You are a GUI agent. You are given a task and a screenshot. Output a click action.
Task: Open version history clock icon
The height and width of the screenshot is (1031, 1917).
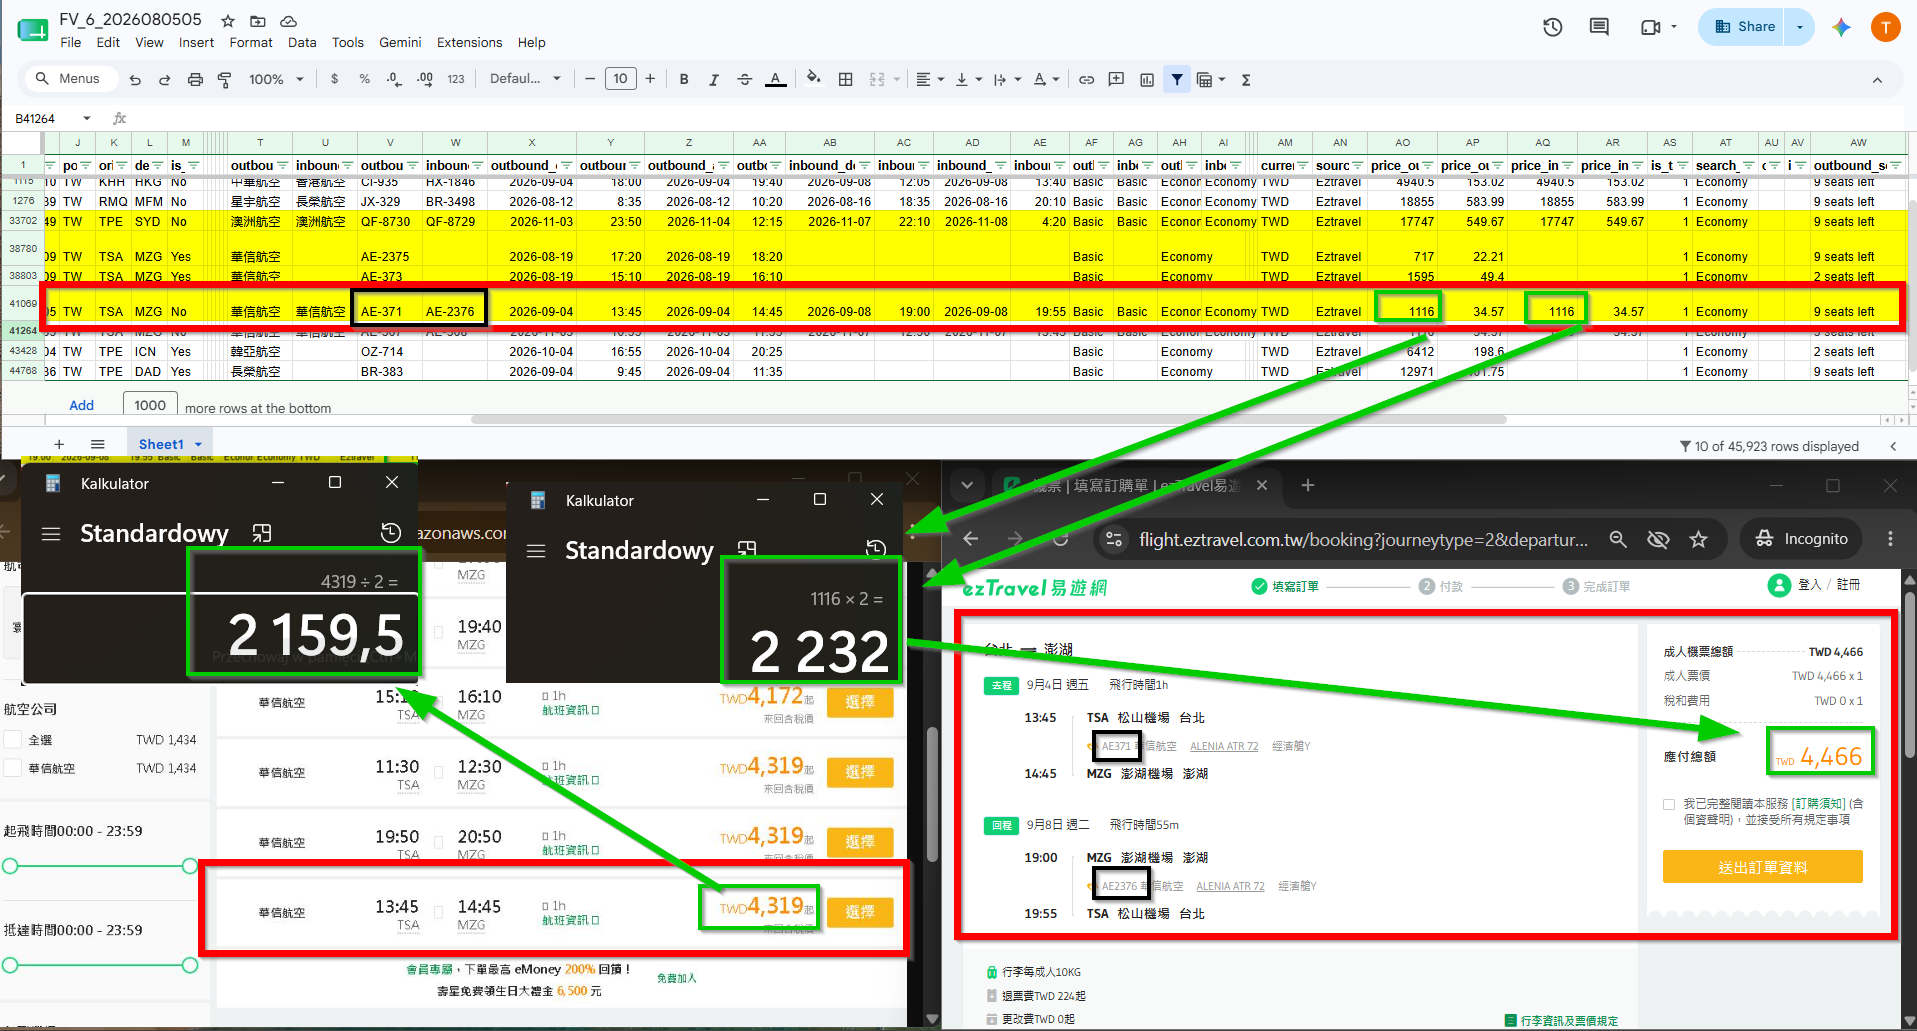click(1553, 27)
